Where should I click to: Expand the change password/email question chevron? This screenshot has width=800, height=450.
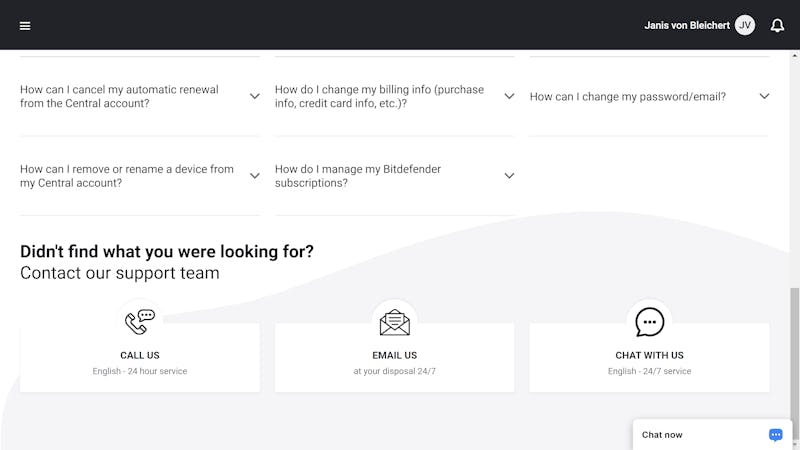point(764,96)
